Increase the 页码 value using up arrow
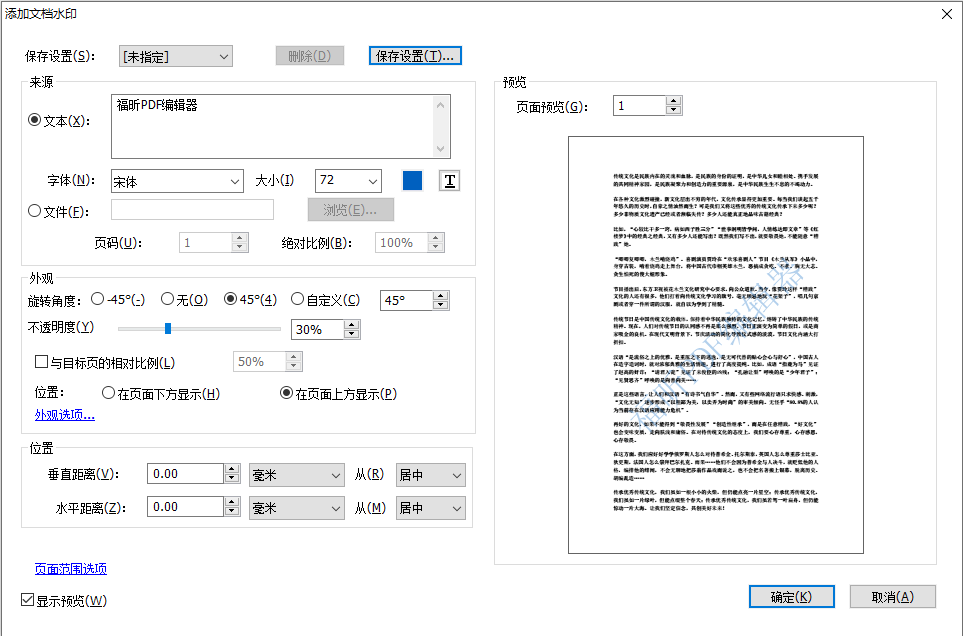This screenshot has width=963, height=636. tap(237, 236)
